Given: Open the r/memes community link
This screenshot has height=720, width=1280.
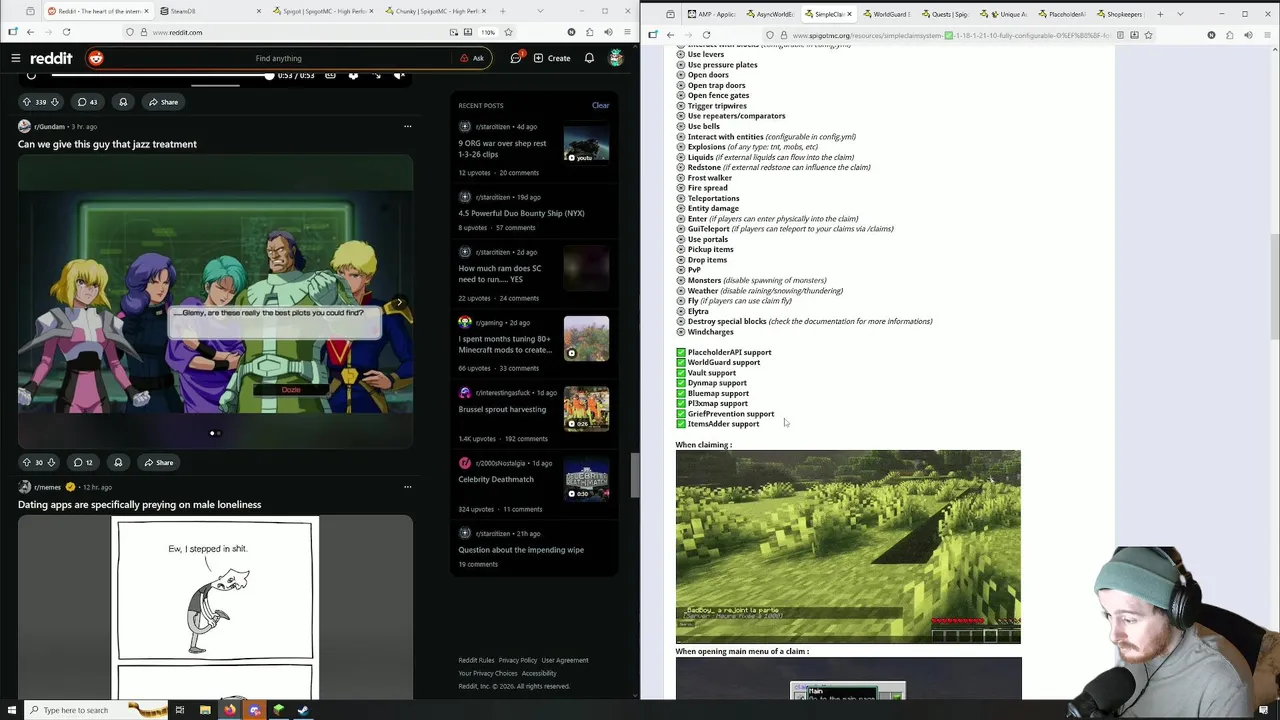Looking at the screenshot, I should (47, 487).
